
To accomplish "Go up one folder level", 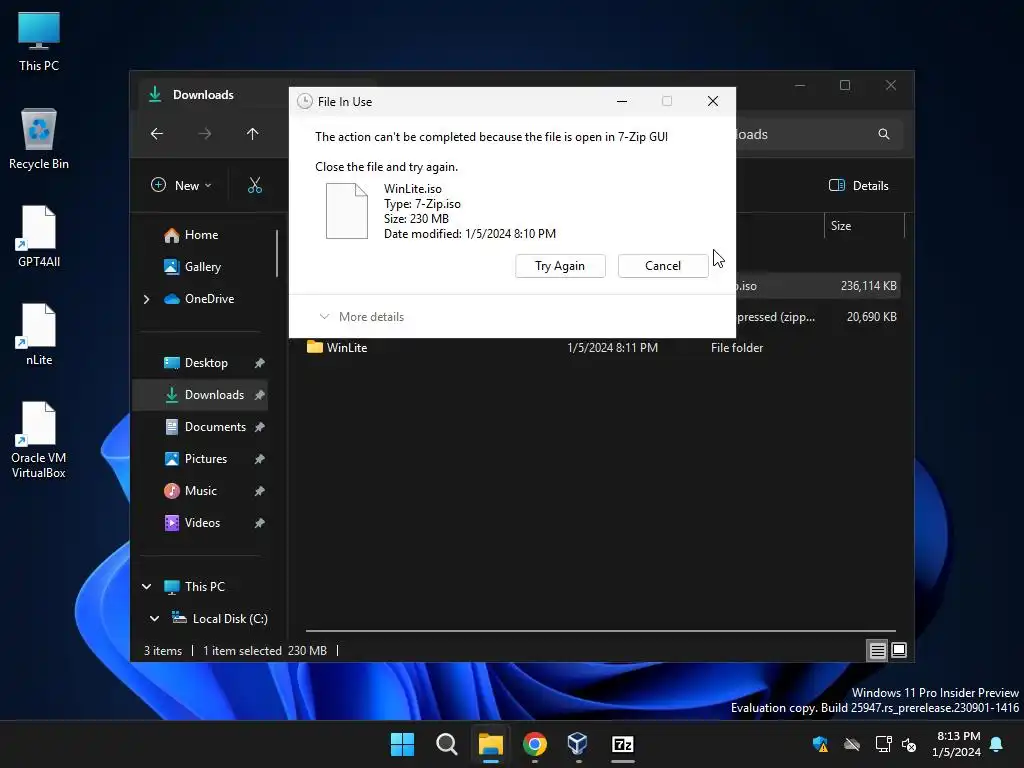I will click(x=253, y=134).
